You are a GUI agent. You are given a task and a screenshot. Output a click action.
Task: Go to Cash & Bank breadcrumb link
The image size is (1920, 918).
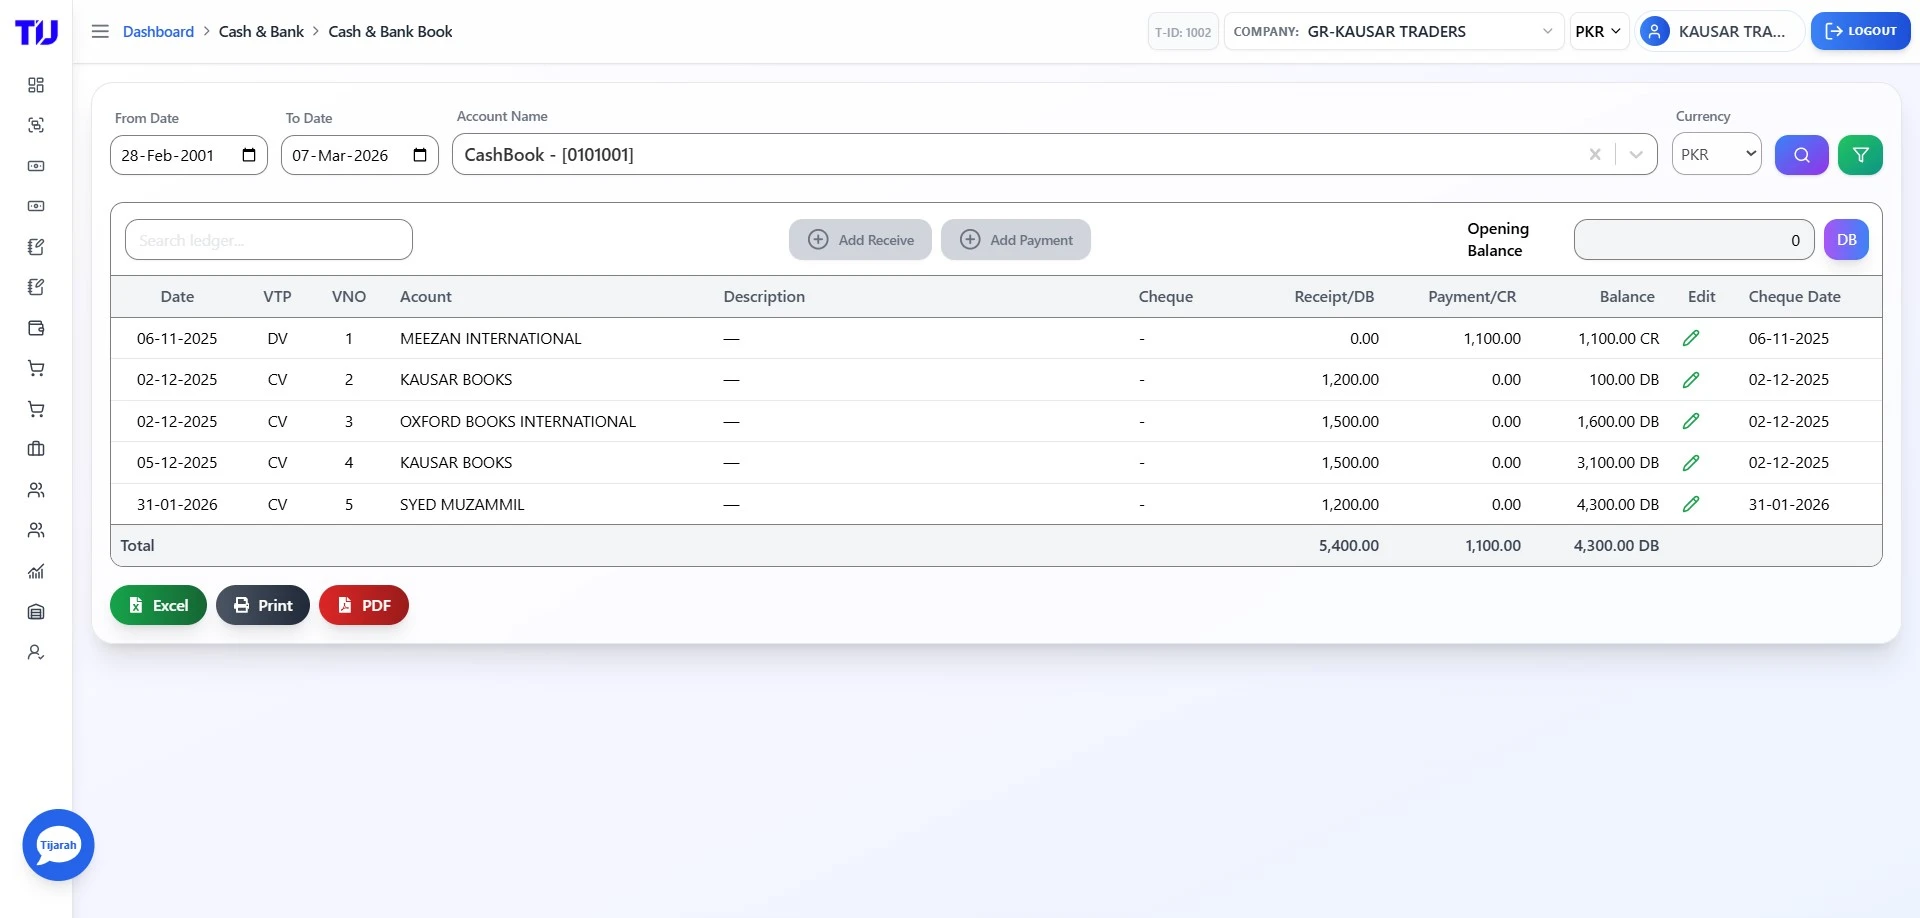(262, 31)
